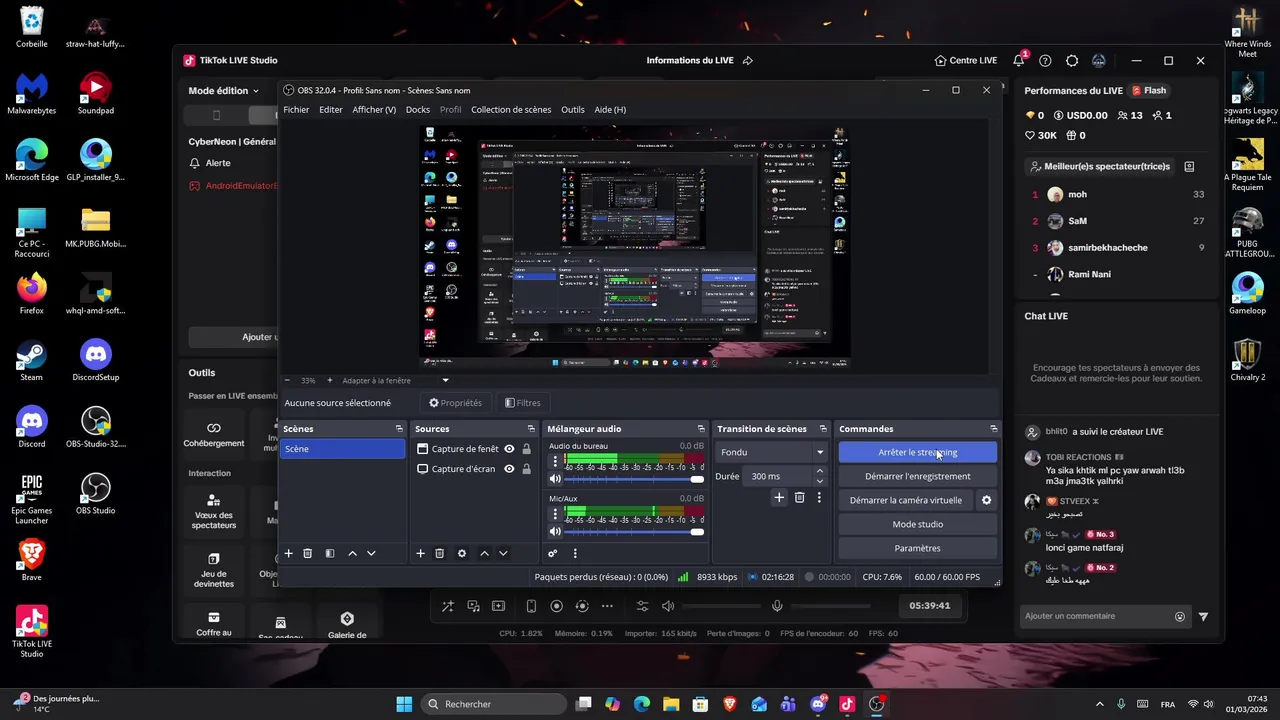Open preview zoom Adapter à la fenêtre dropdown
This screenshot has width=1280, height=720.
pyautogui.click(x=395, y=380)
